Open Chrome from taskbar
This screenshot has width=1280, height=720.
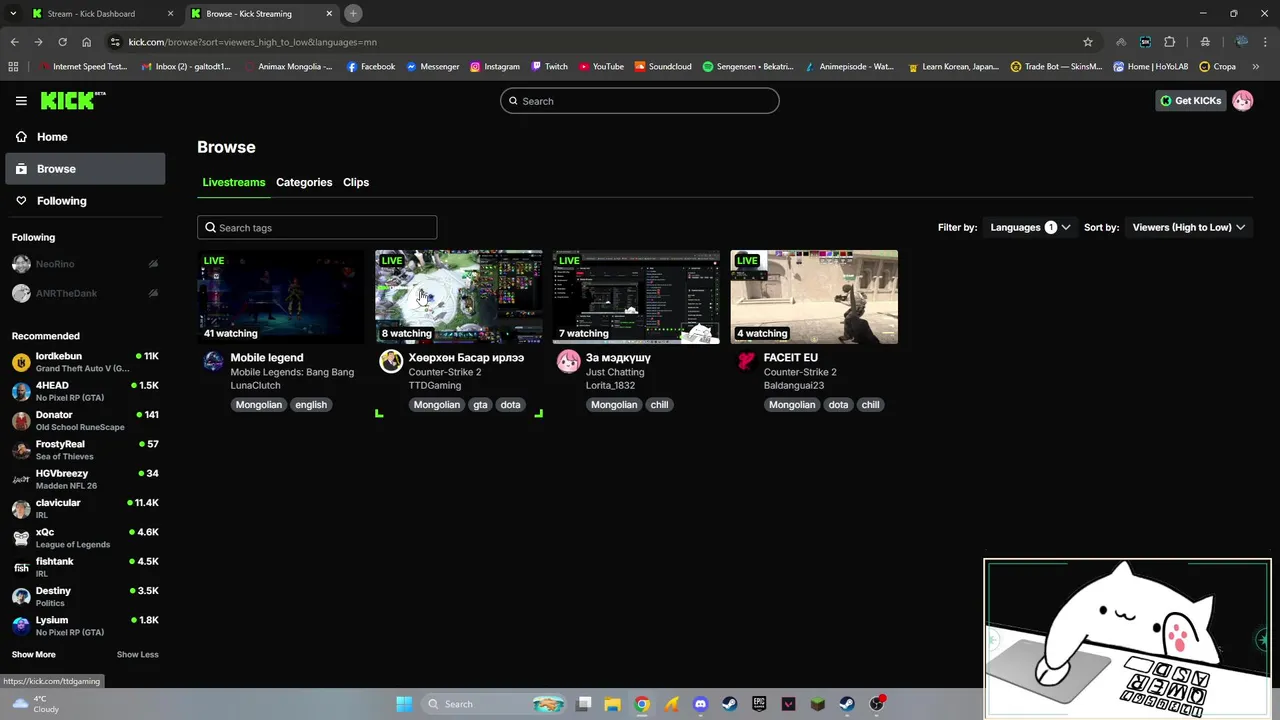pos(642,704)
